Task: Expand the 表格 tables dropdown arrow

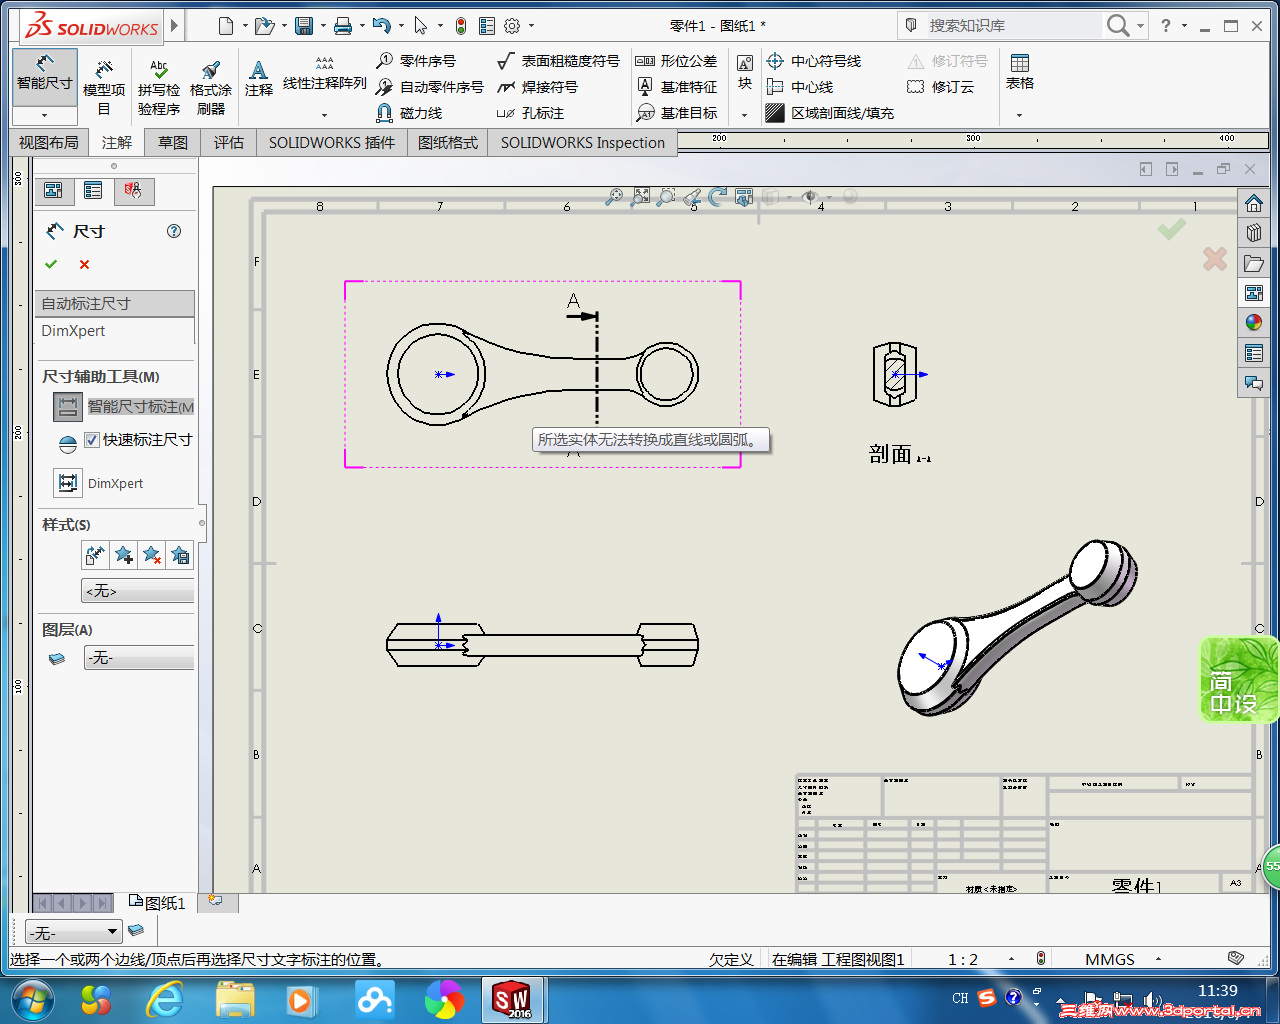Action: pos(1019,115)
